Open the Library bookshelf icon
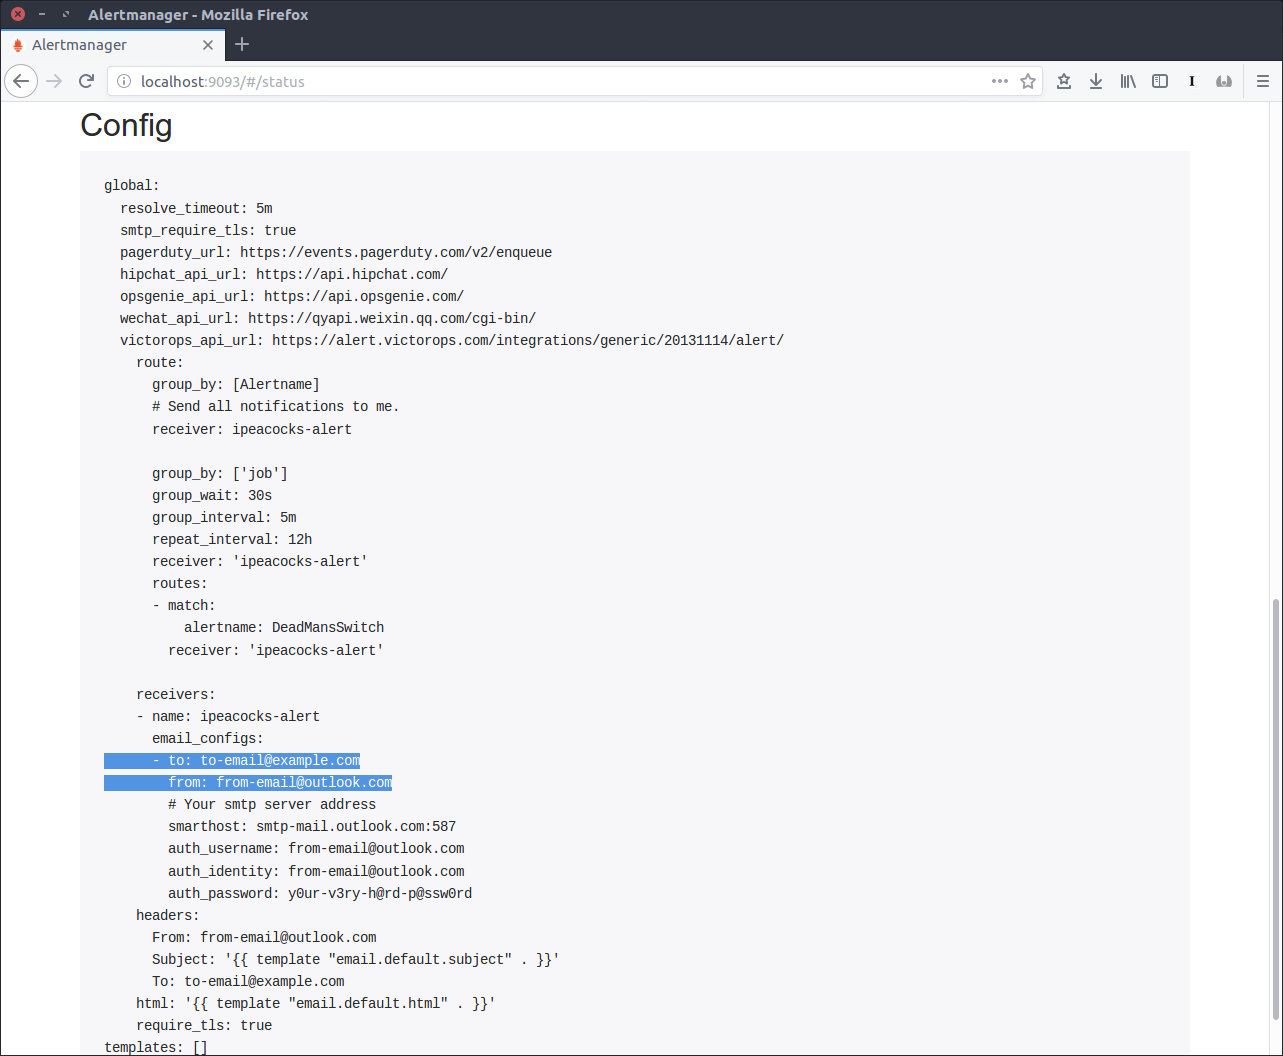1283x1056 pixels. coord(1128,81)
